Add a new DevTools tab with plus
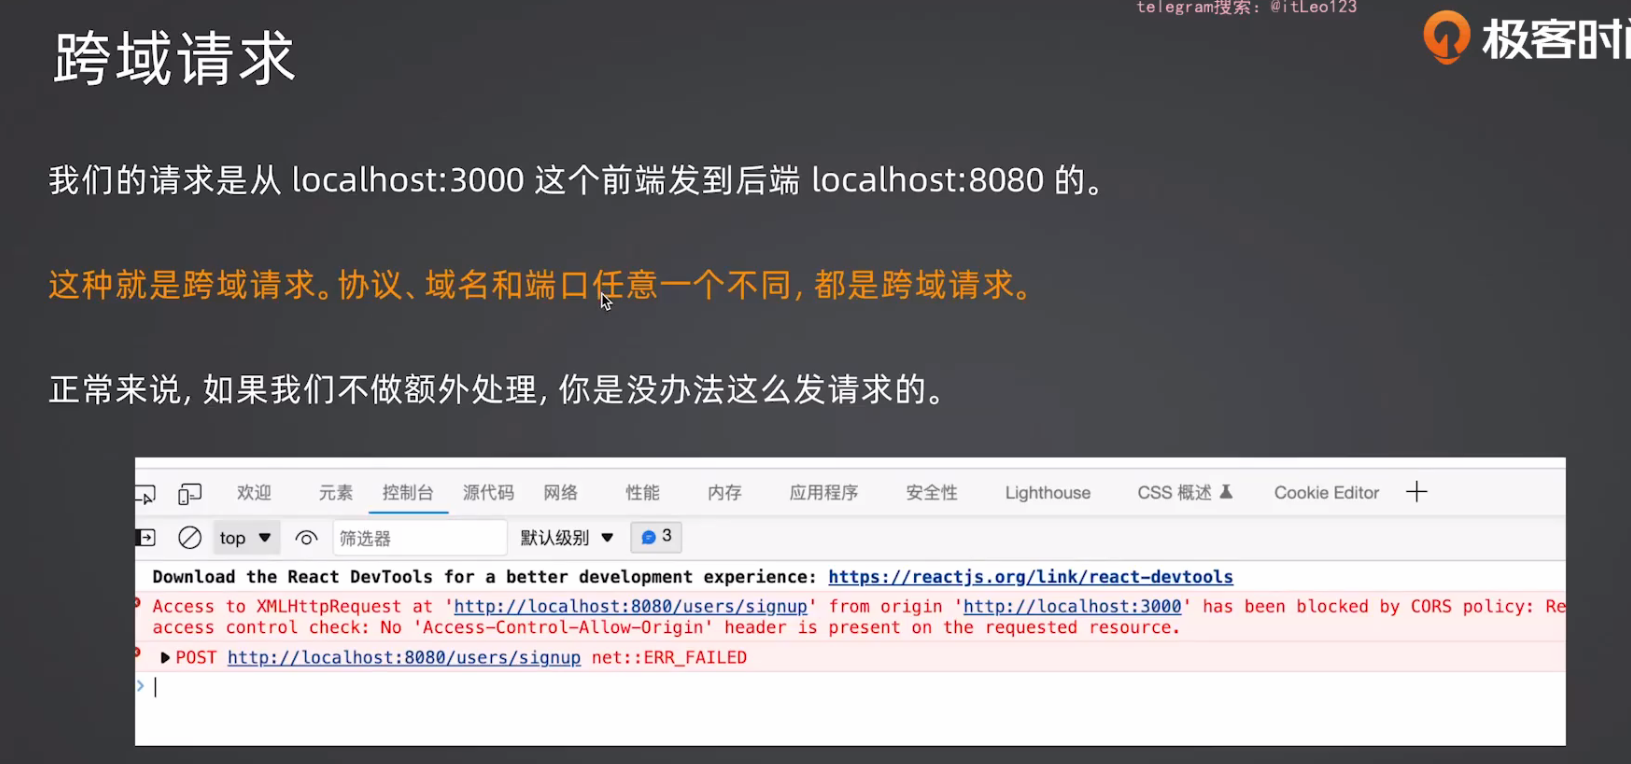The width and height of the screenshot is (1631, 764). tap(1416, 492)
